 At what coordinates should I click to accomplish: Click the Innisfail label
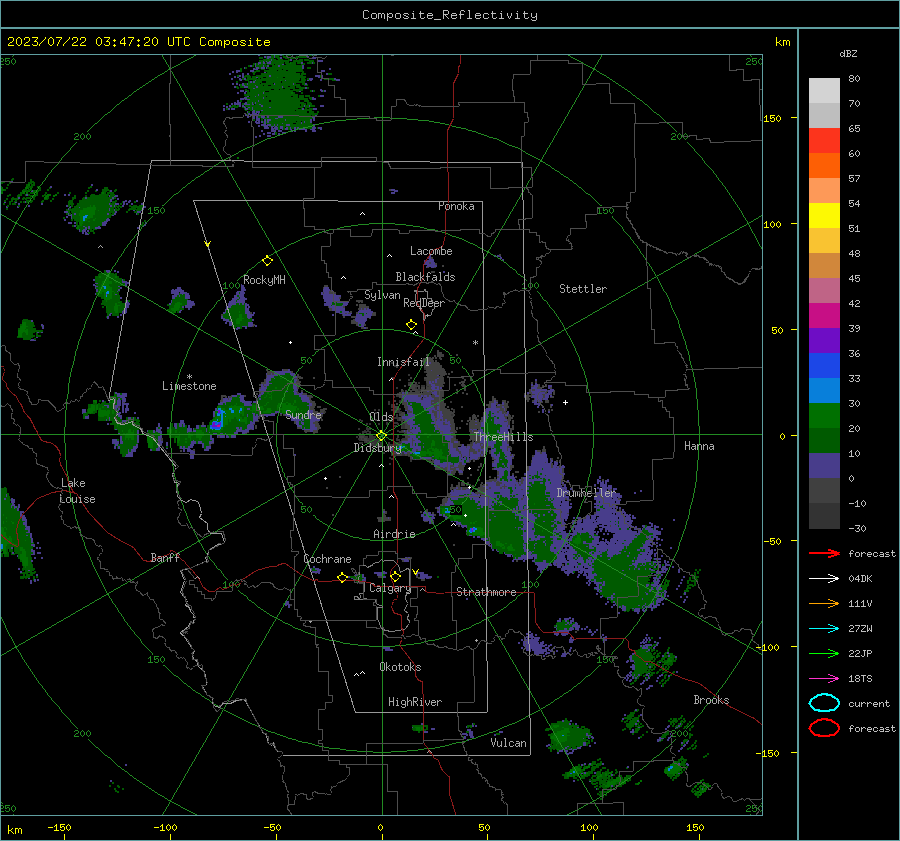[x=403, y=362]
